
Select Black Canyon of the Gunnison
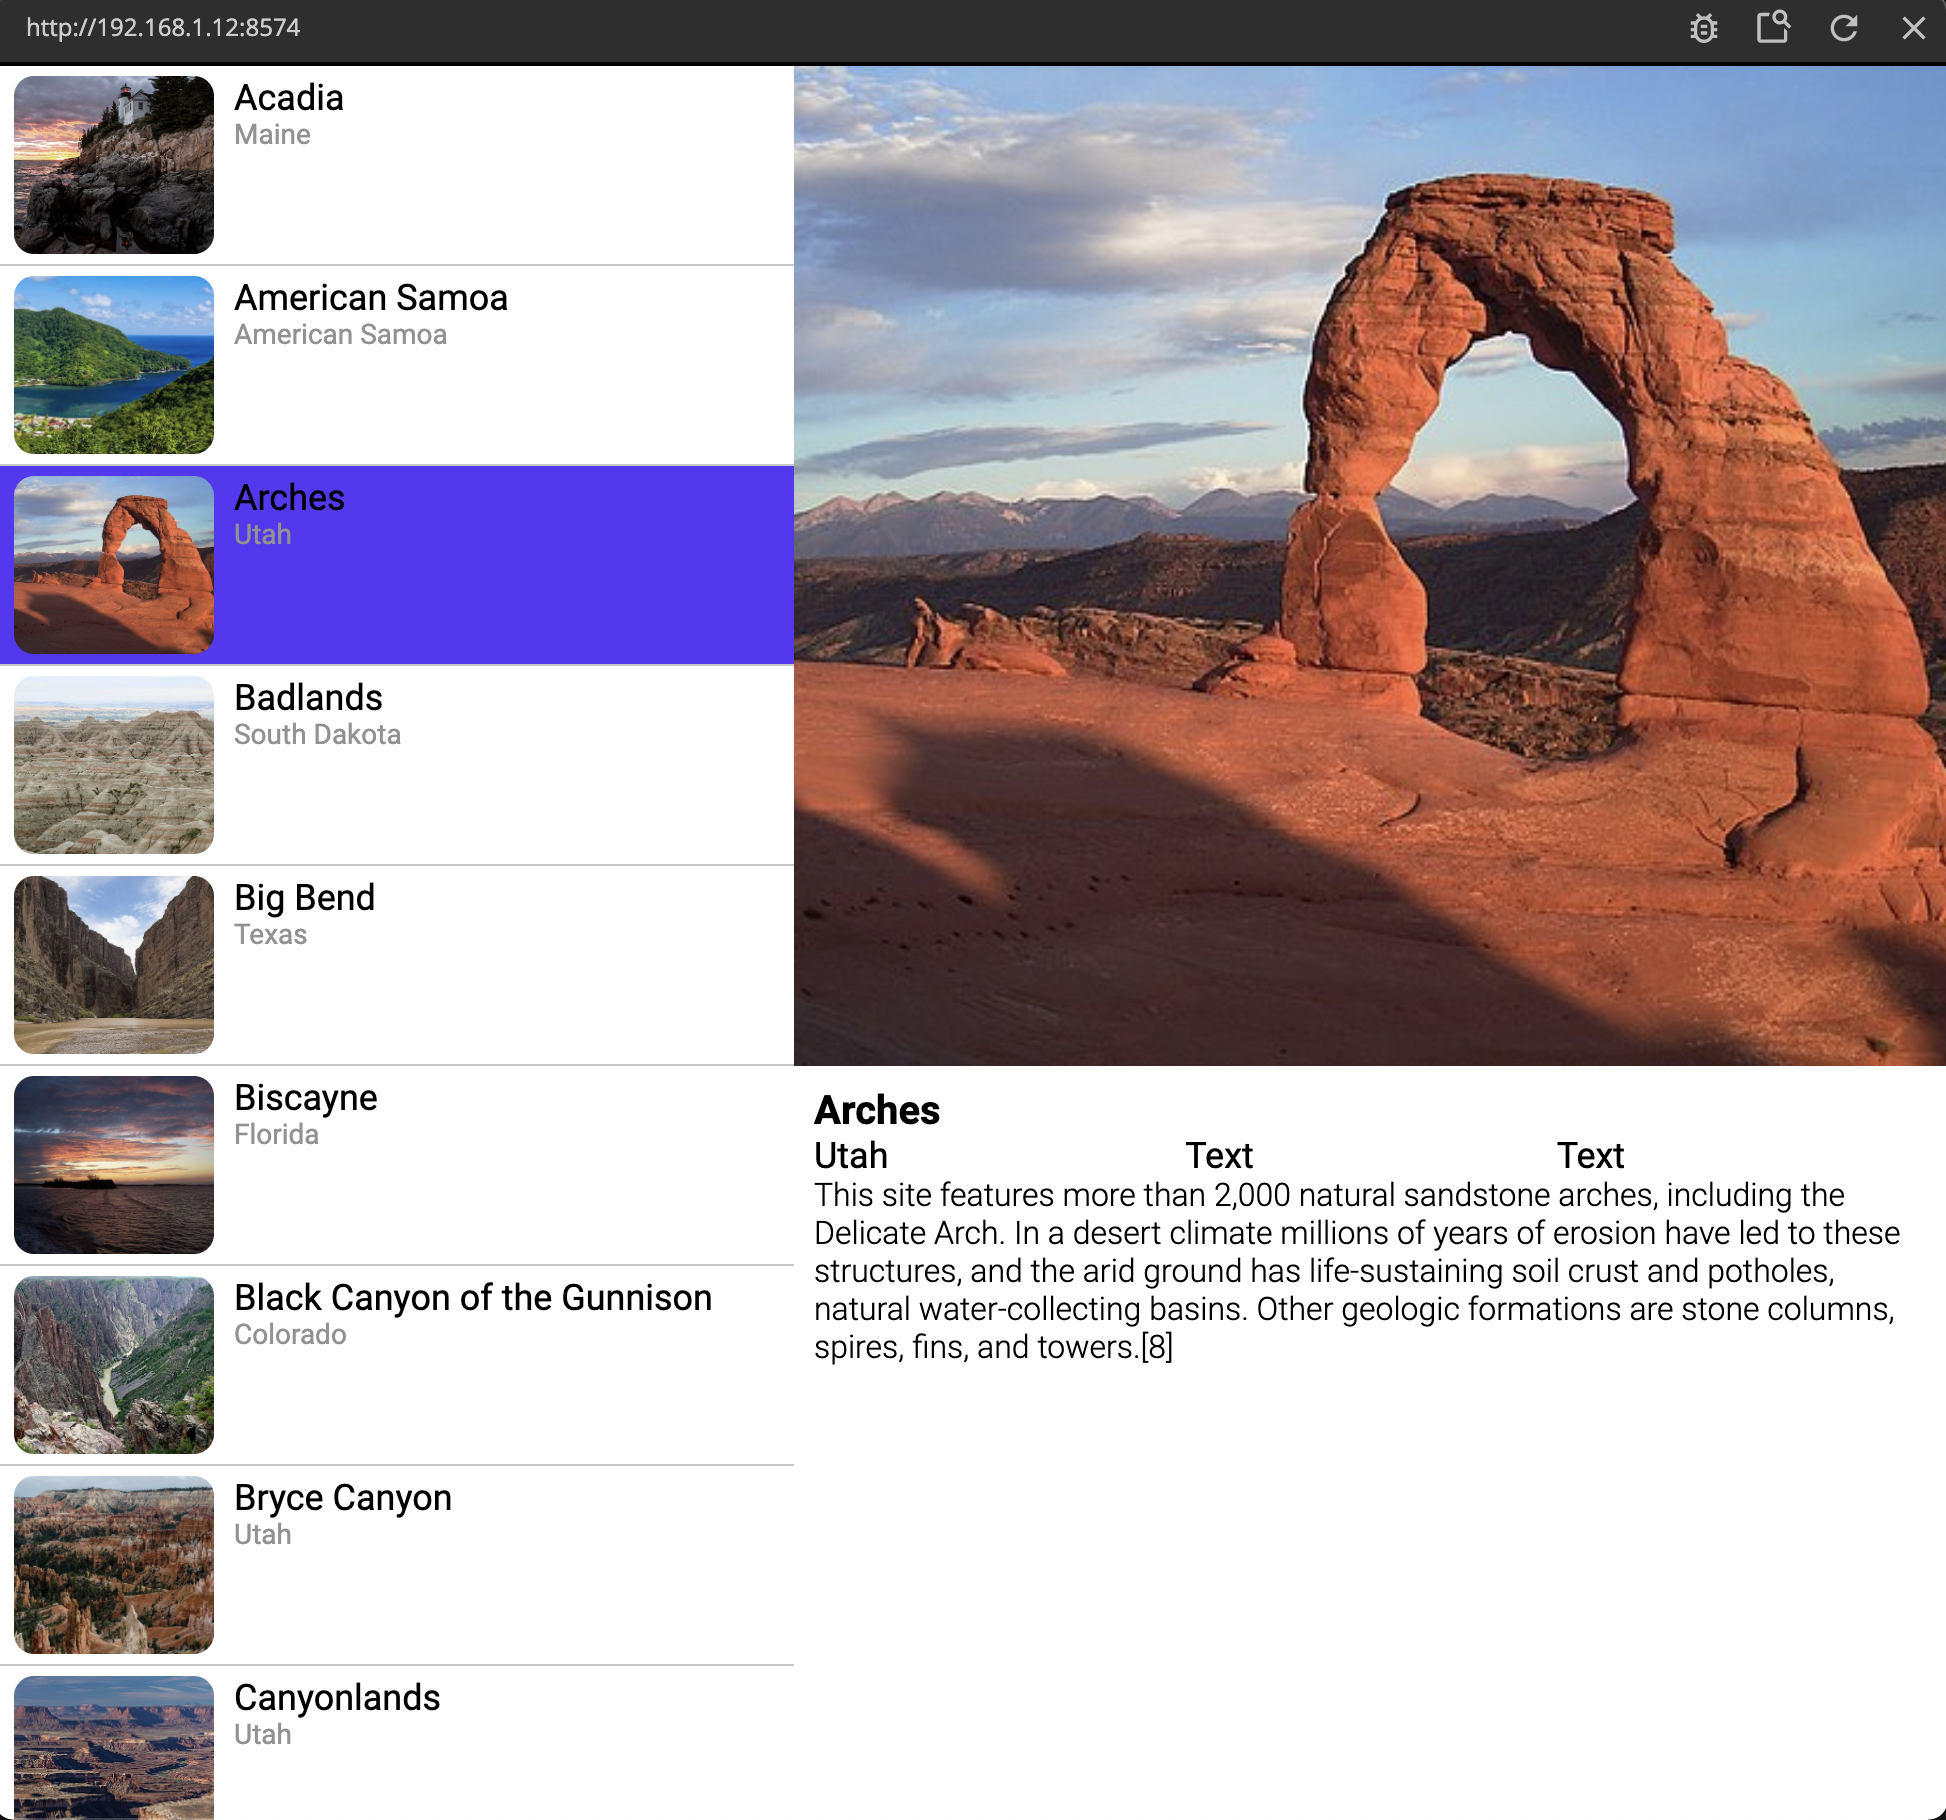pyautogui.click(x=397, y=1365)
